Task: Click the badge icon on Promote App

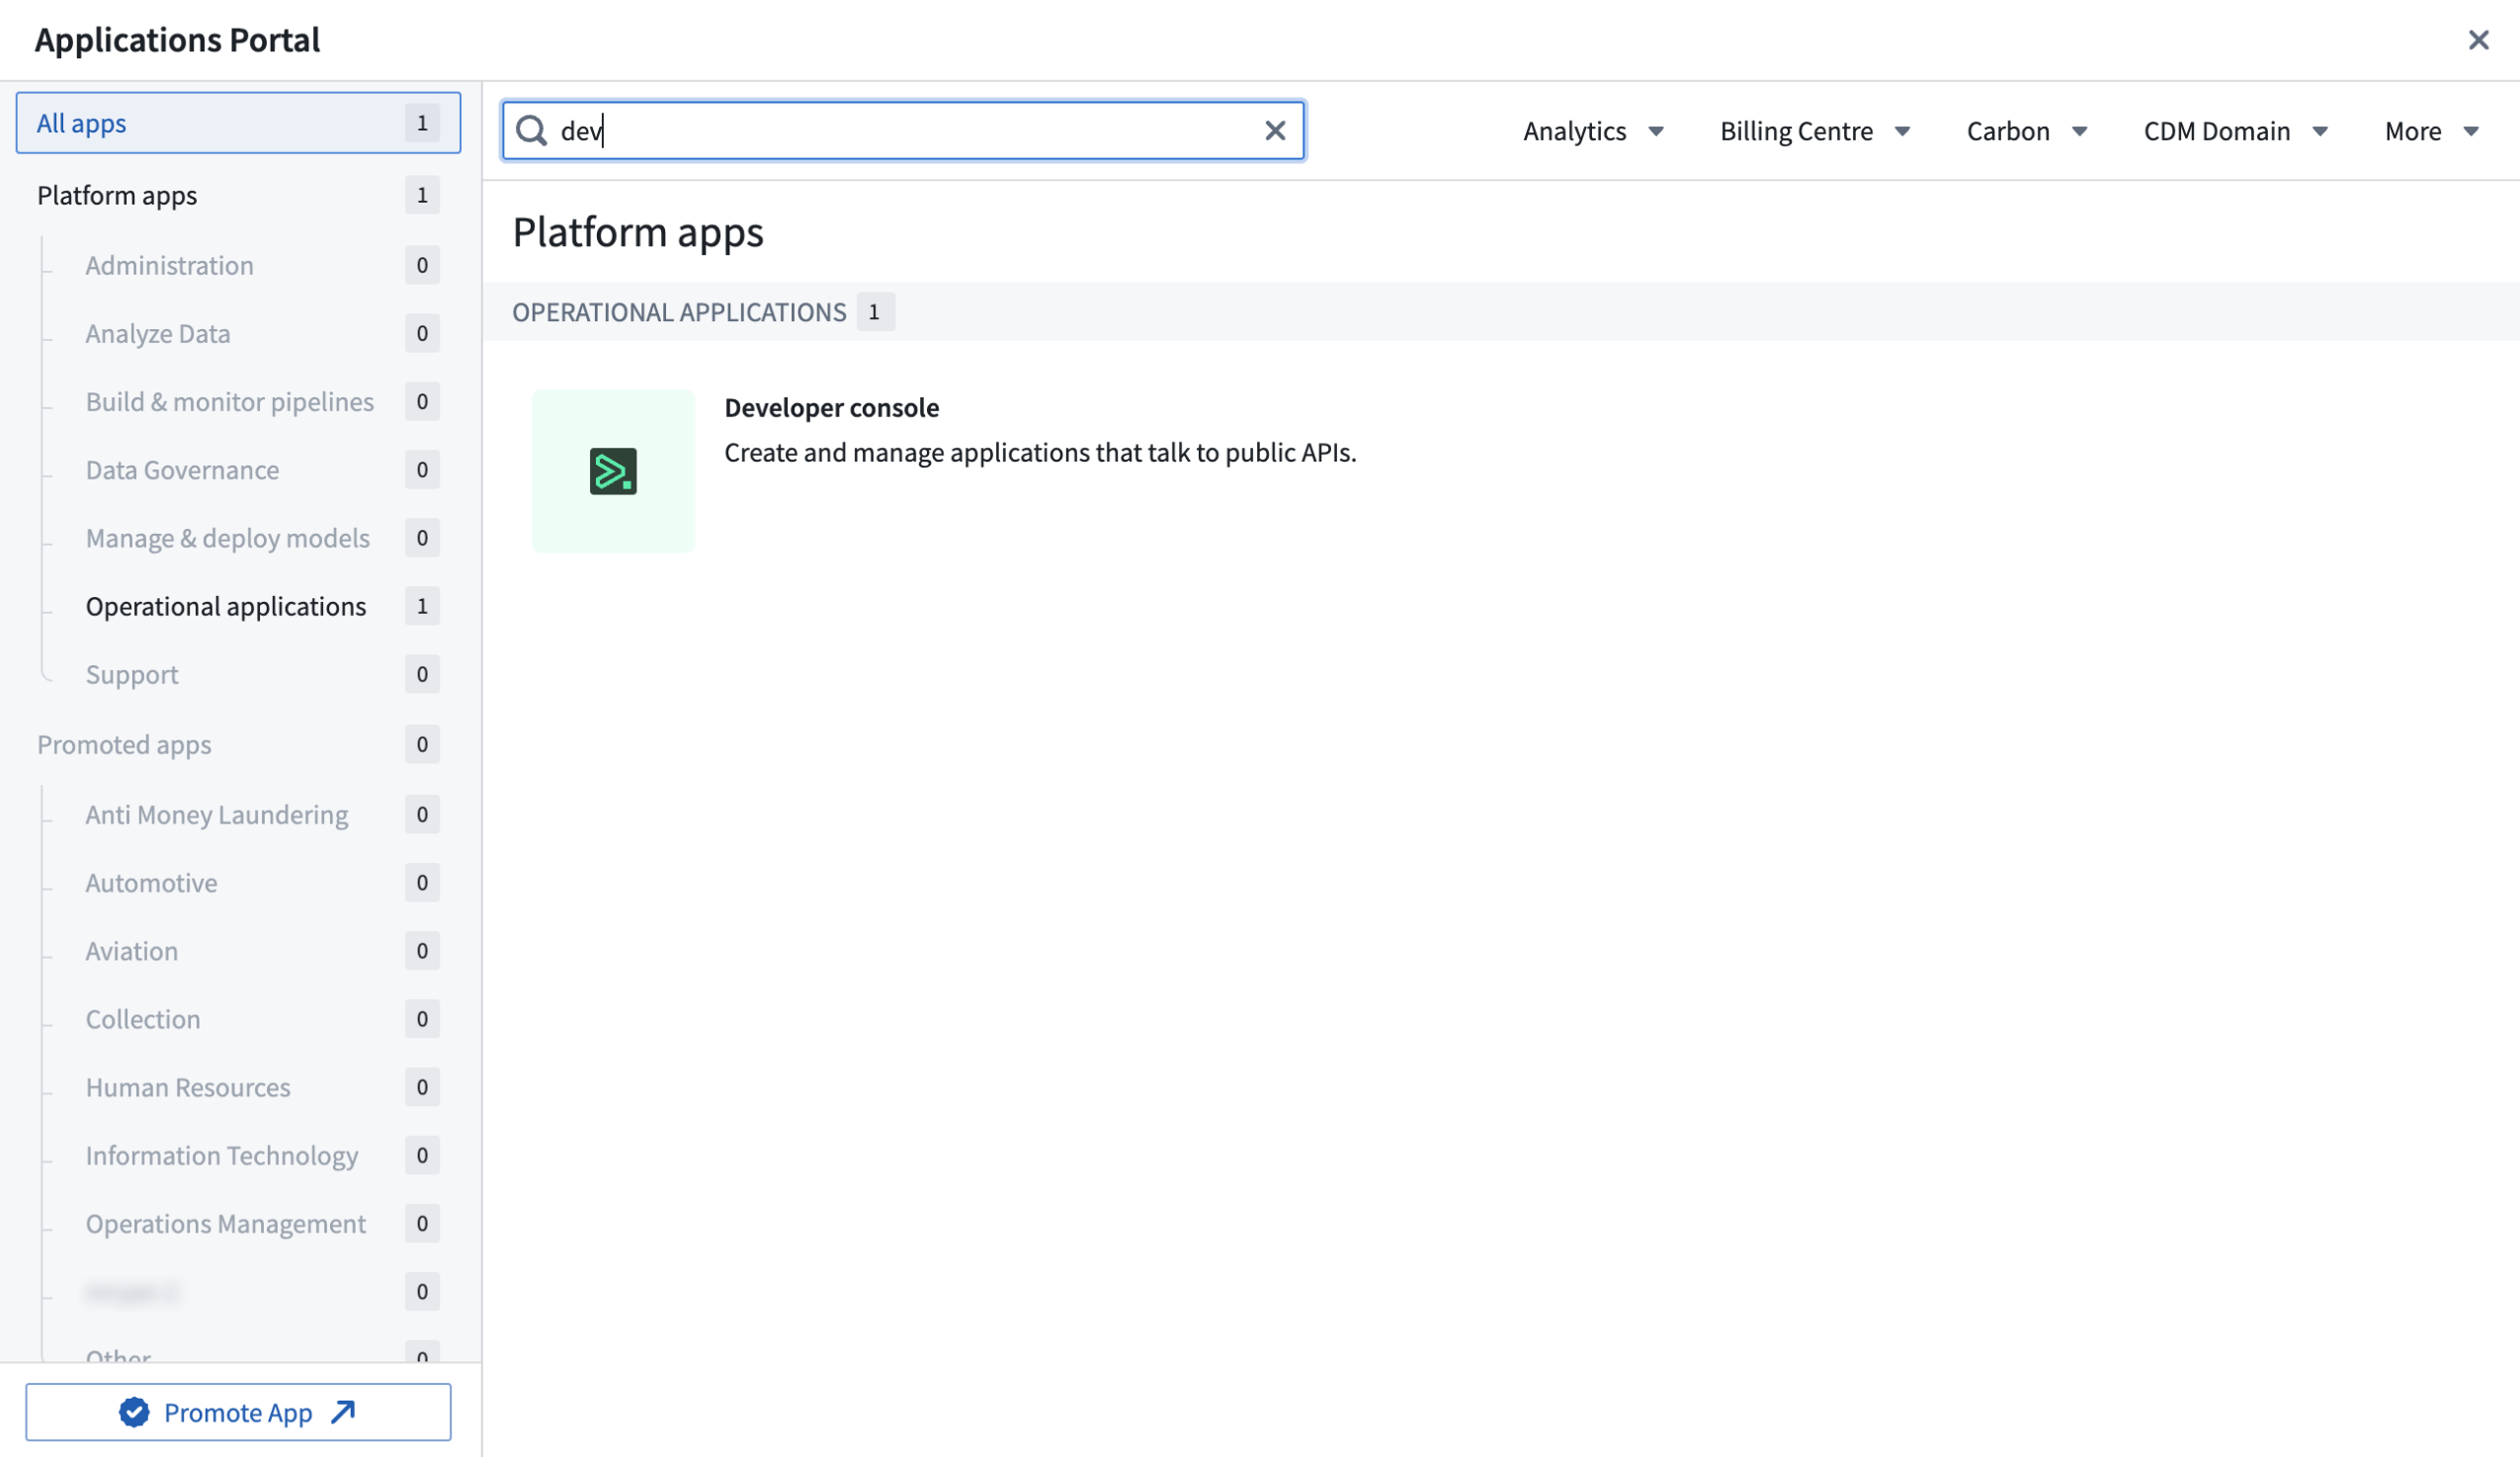Action: pyautogui.click(x=133, y=1412)
